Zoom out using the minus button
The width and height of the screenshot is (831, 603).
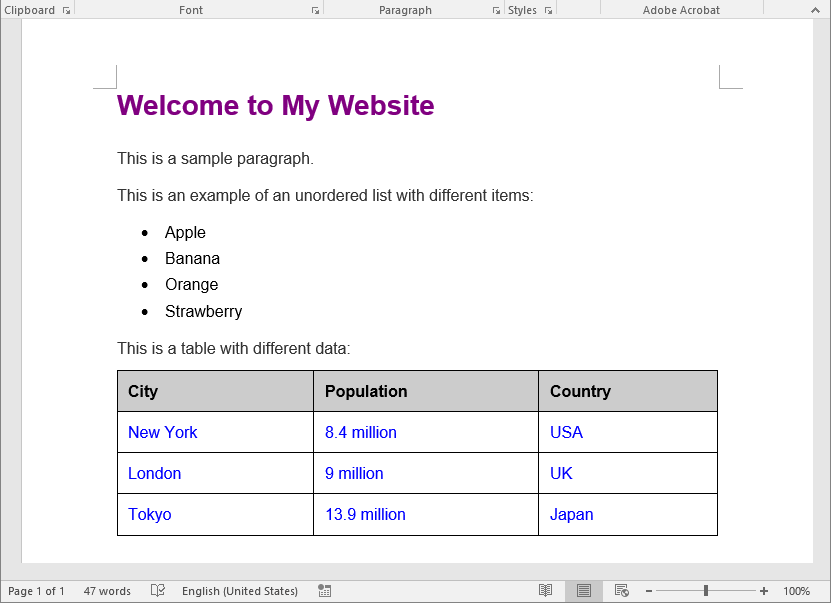(649, 591)
